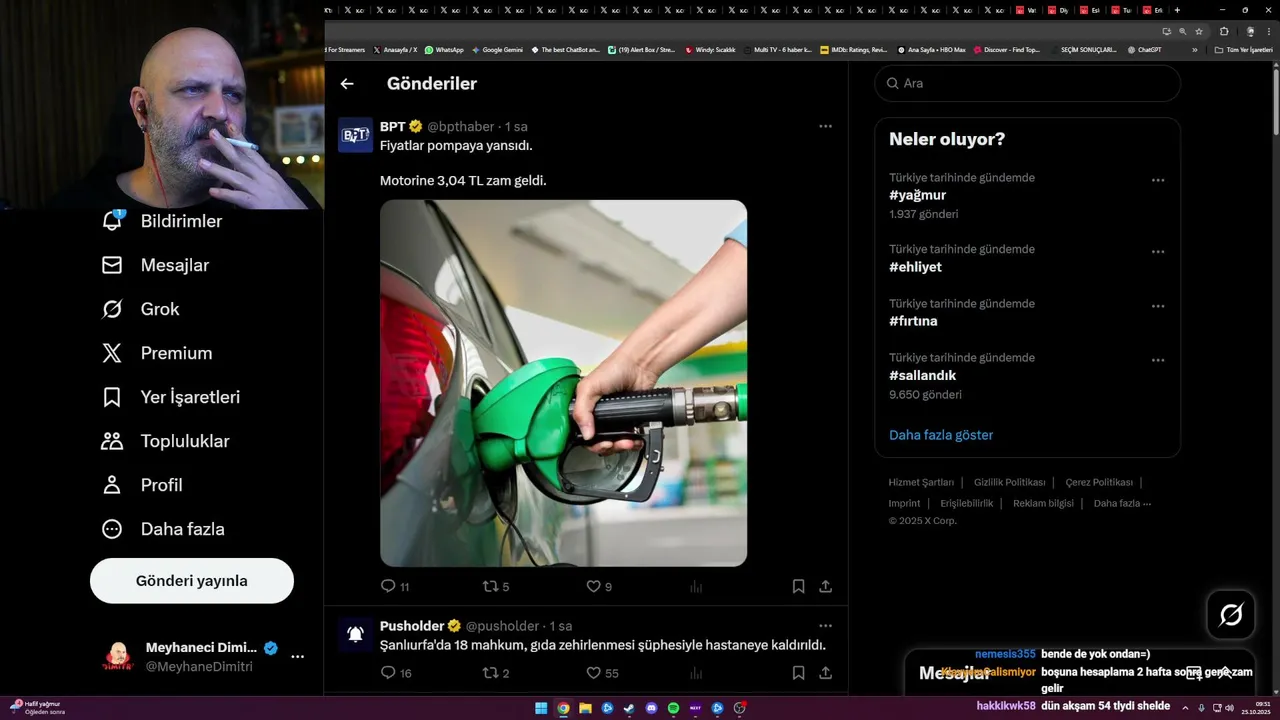The height and width of the screenshot is (720, 1280).
Task: Open the #sallandık trending topic
Action: 922,375
